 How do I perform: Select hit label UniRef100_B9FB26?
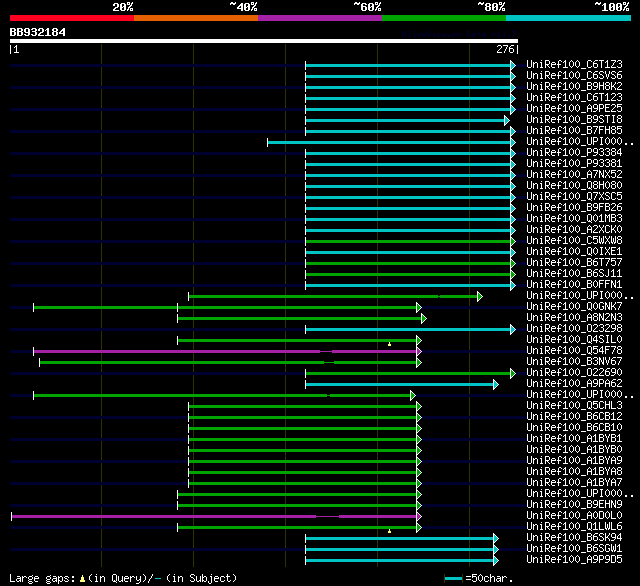pos(574,208)
